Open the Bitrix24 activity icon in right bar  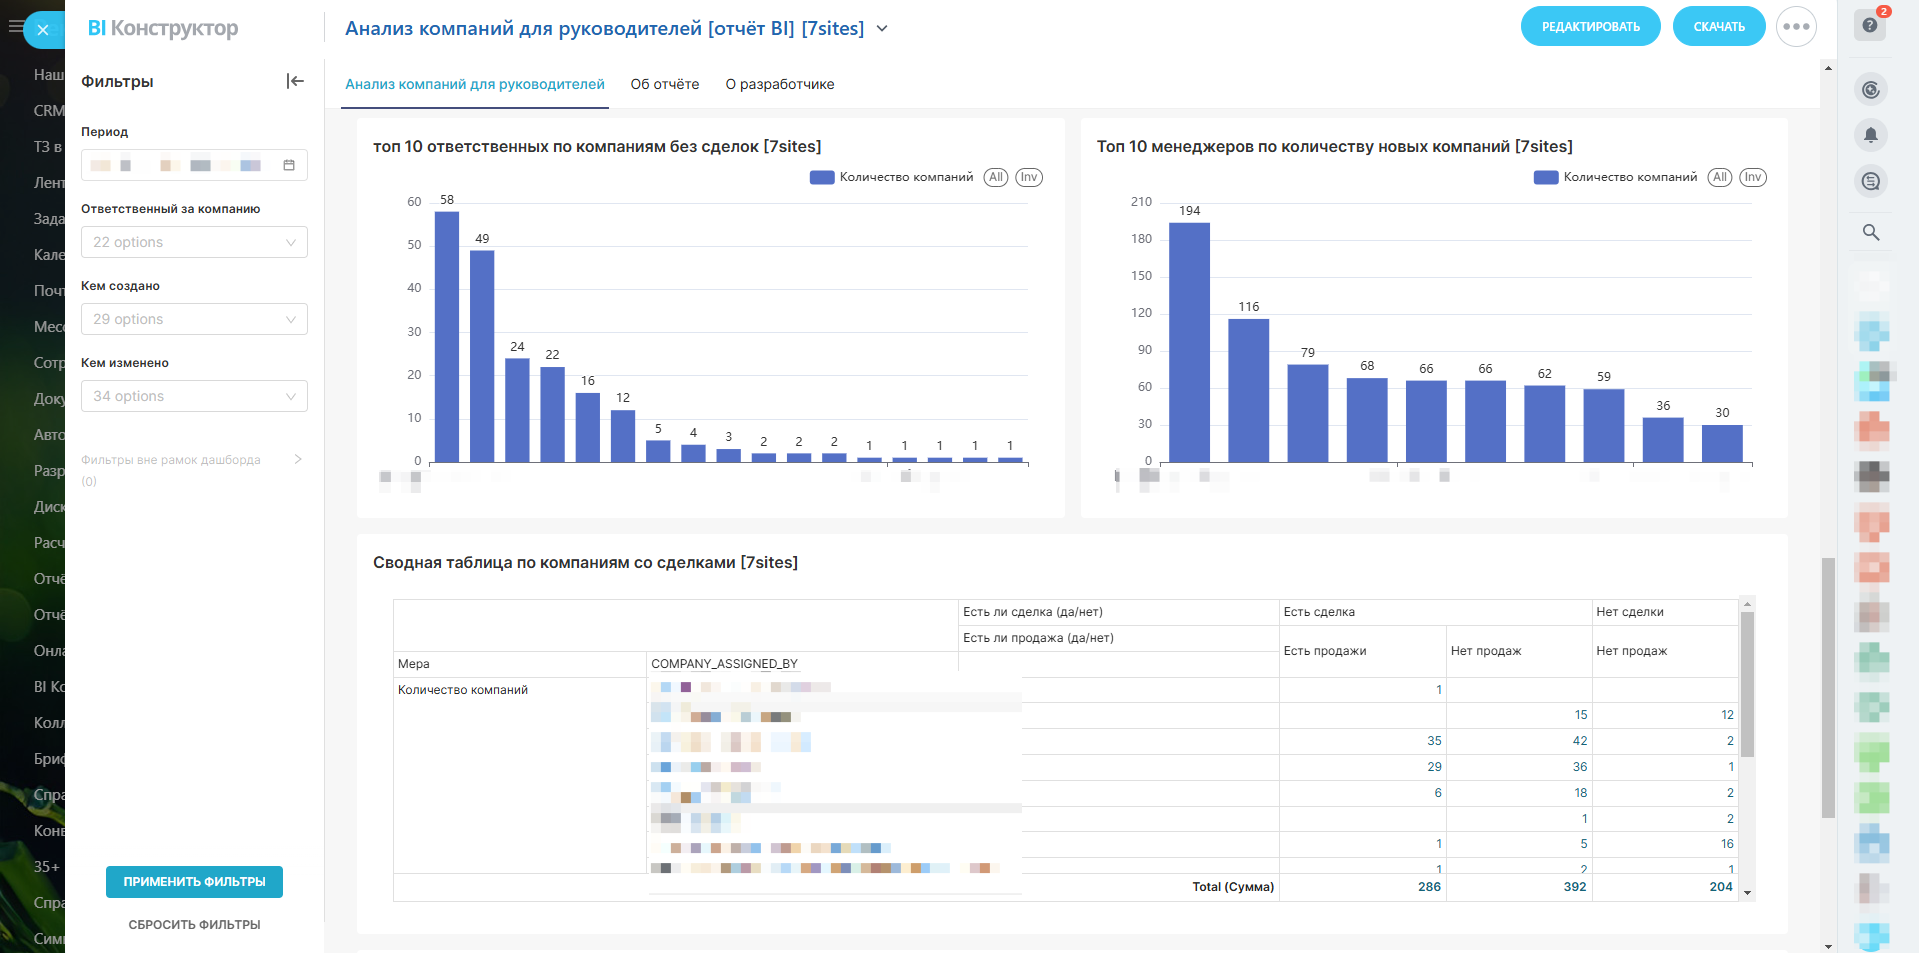1870,90
